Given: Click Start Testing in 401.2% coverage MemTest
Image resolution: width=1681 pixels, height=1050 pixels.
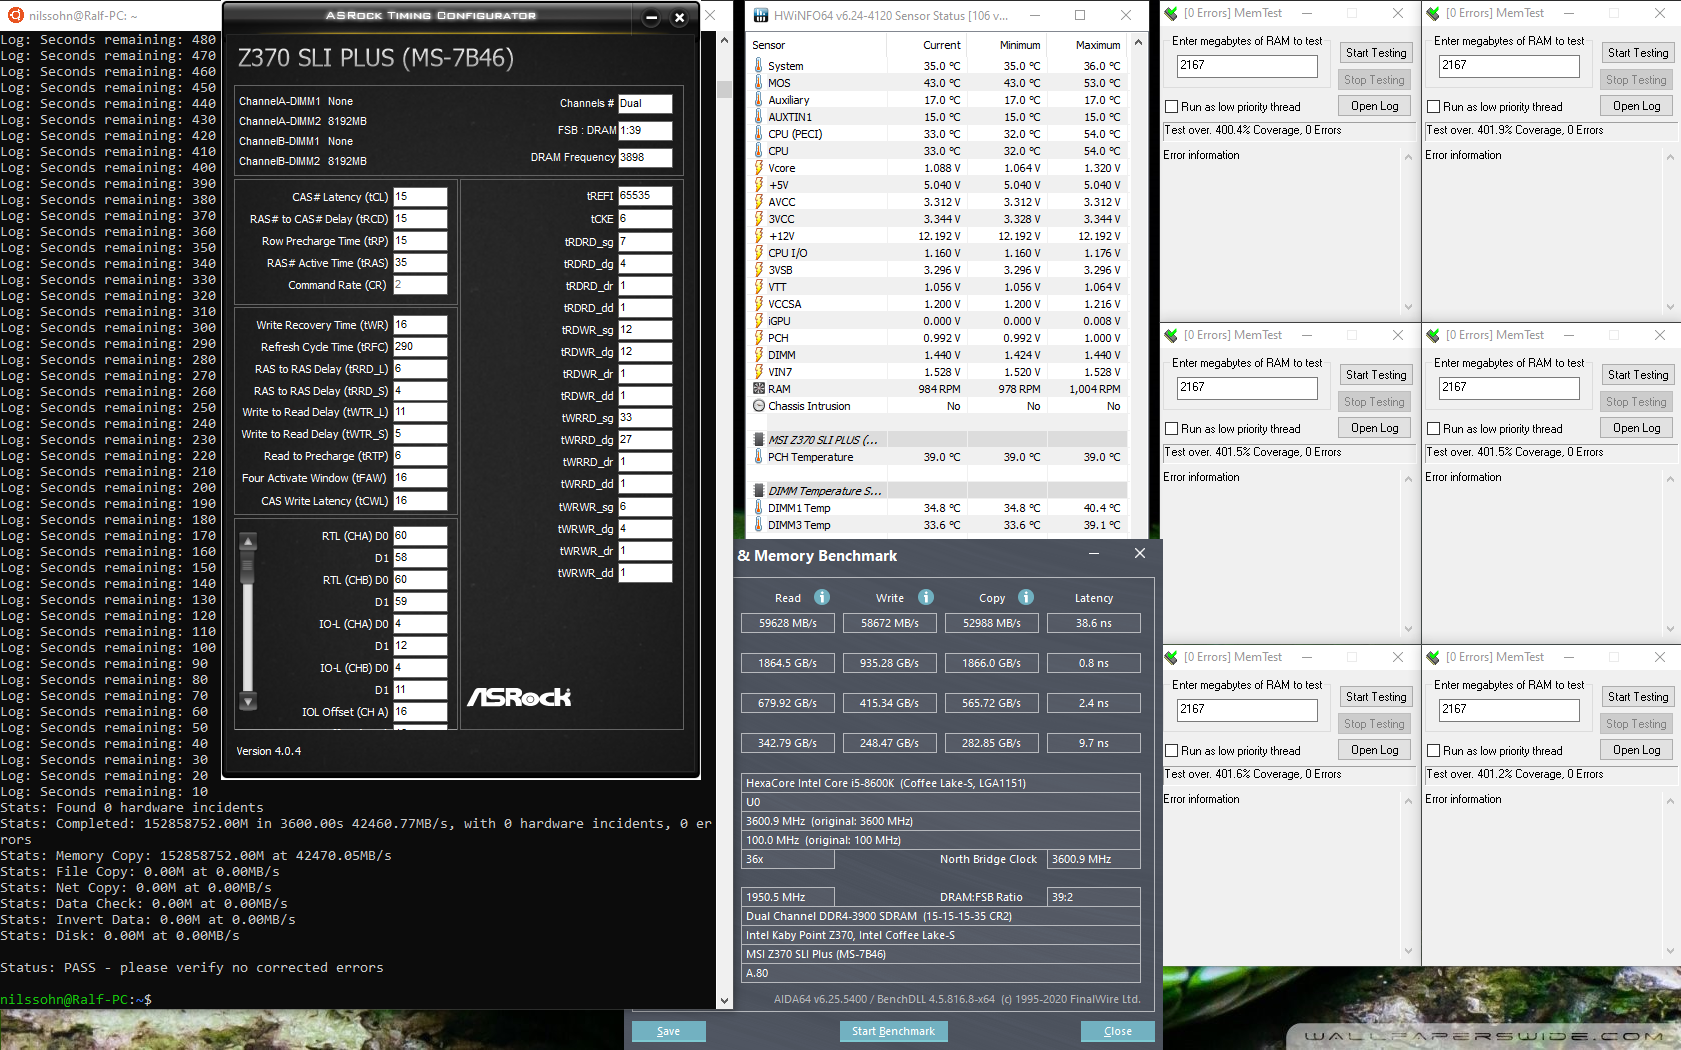Looking at the screenshot, I should [x=1637, y=697].
